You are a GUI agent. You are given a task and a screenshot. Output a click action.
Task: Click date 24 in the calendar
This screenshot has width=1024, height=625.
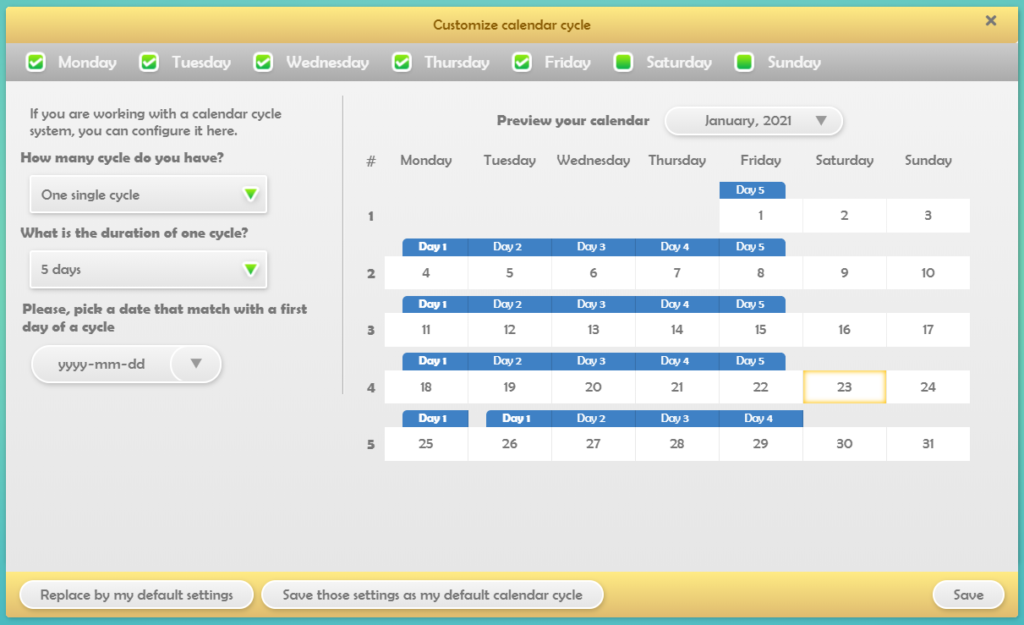point(928,387)
